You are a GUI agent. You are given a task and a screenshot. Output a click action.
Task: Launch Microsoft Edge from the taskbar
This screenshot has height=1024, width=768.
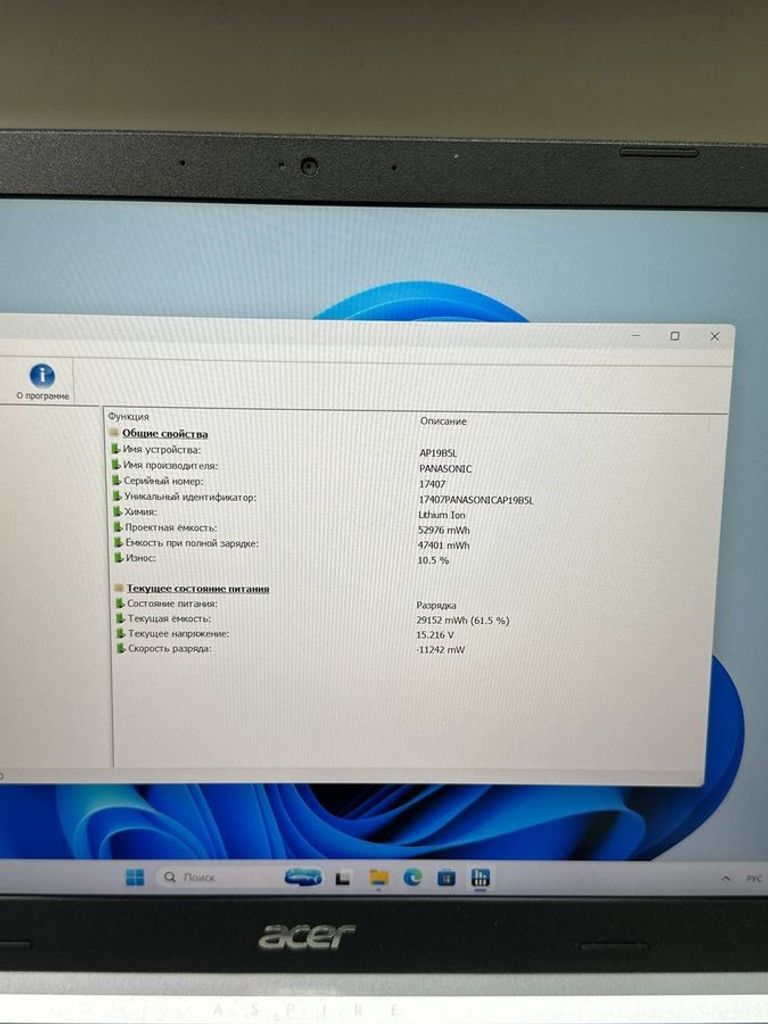click(x=413, y=878)
